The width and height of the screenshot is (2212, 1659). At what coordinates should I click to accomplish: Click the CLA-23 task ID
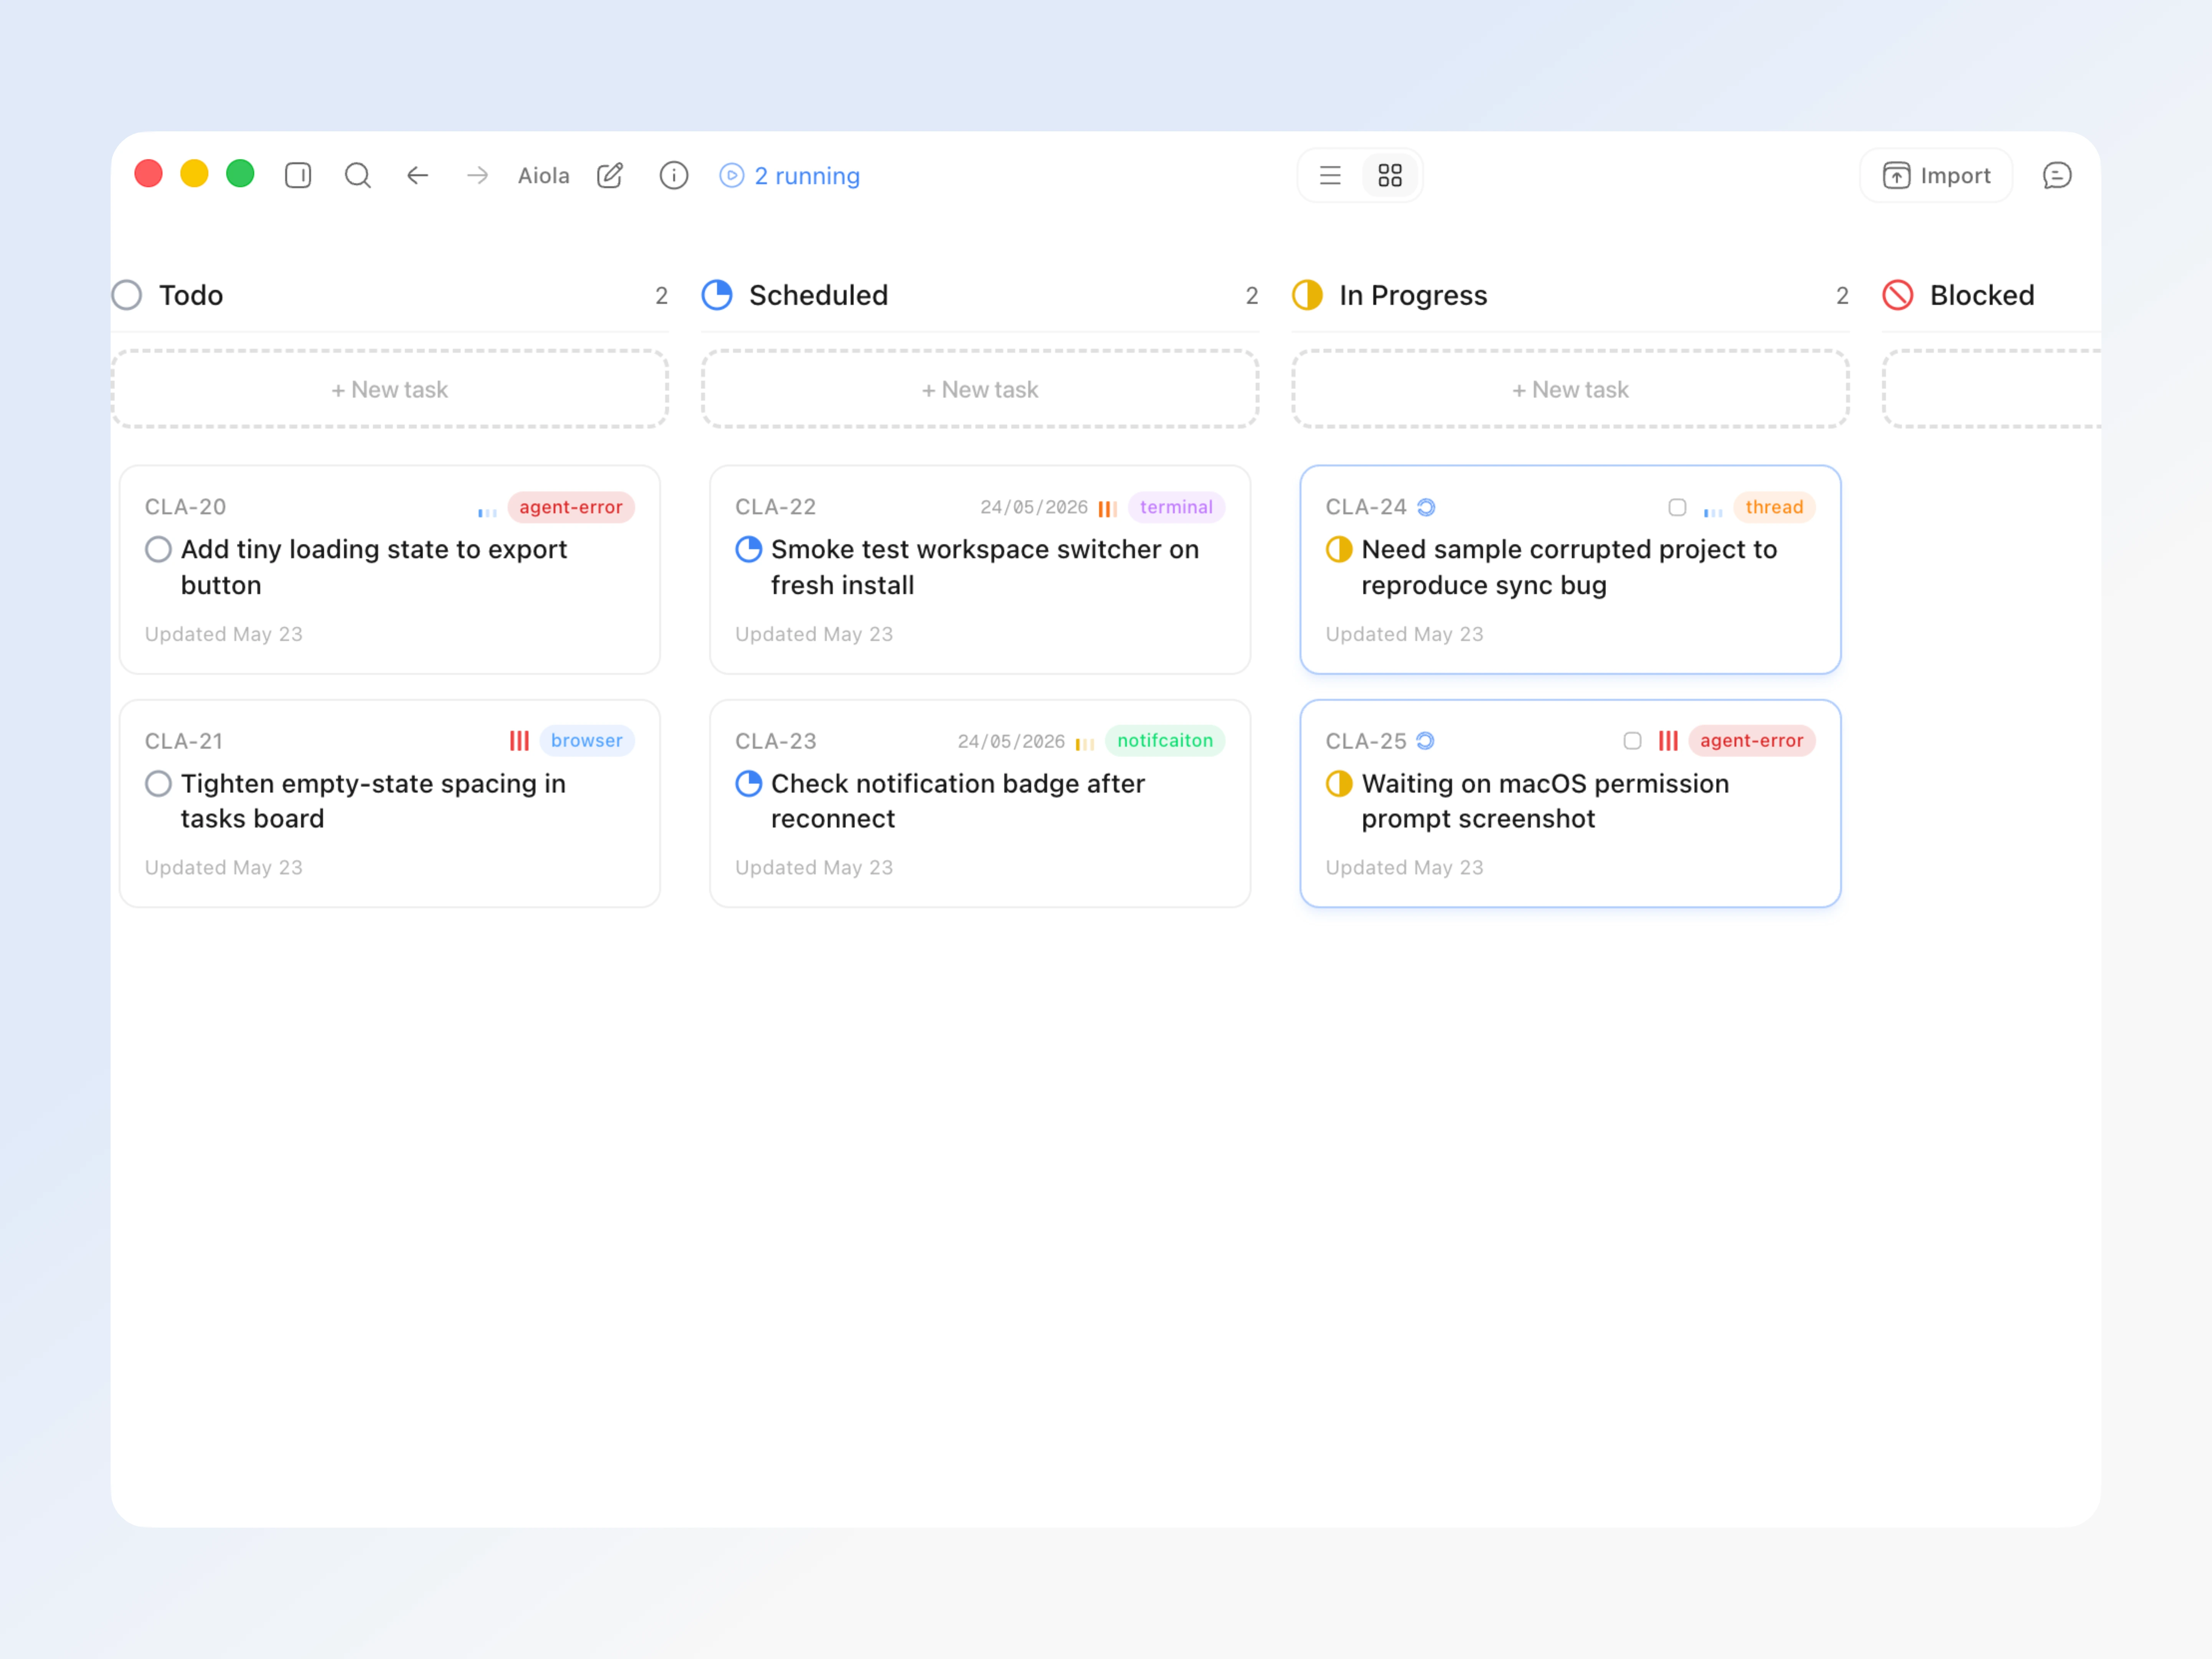point(776,741)
